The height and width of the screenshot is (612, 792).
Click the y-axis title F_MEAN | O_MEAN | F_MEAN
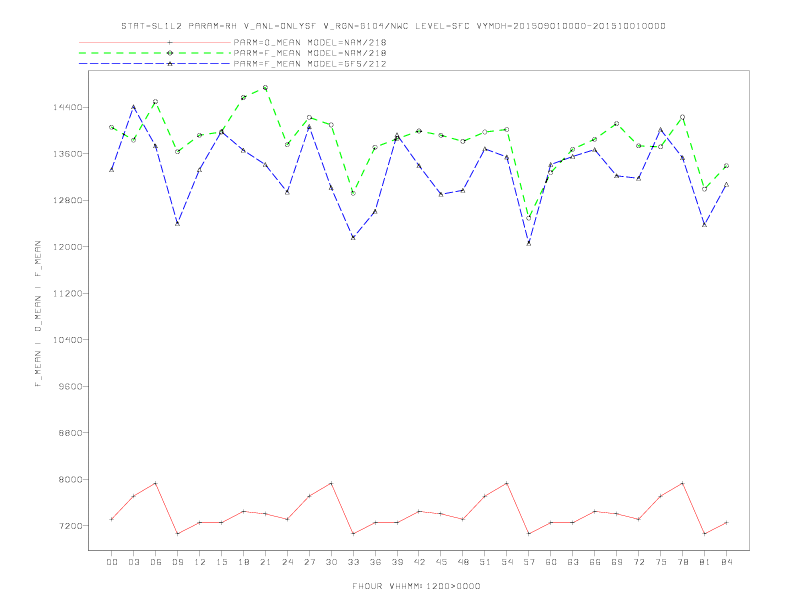click(x=38, y=314)
